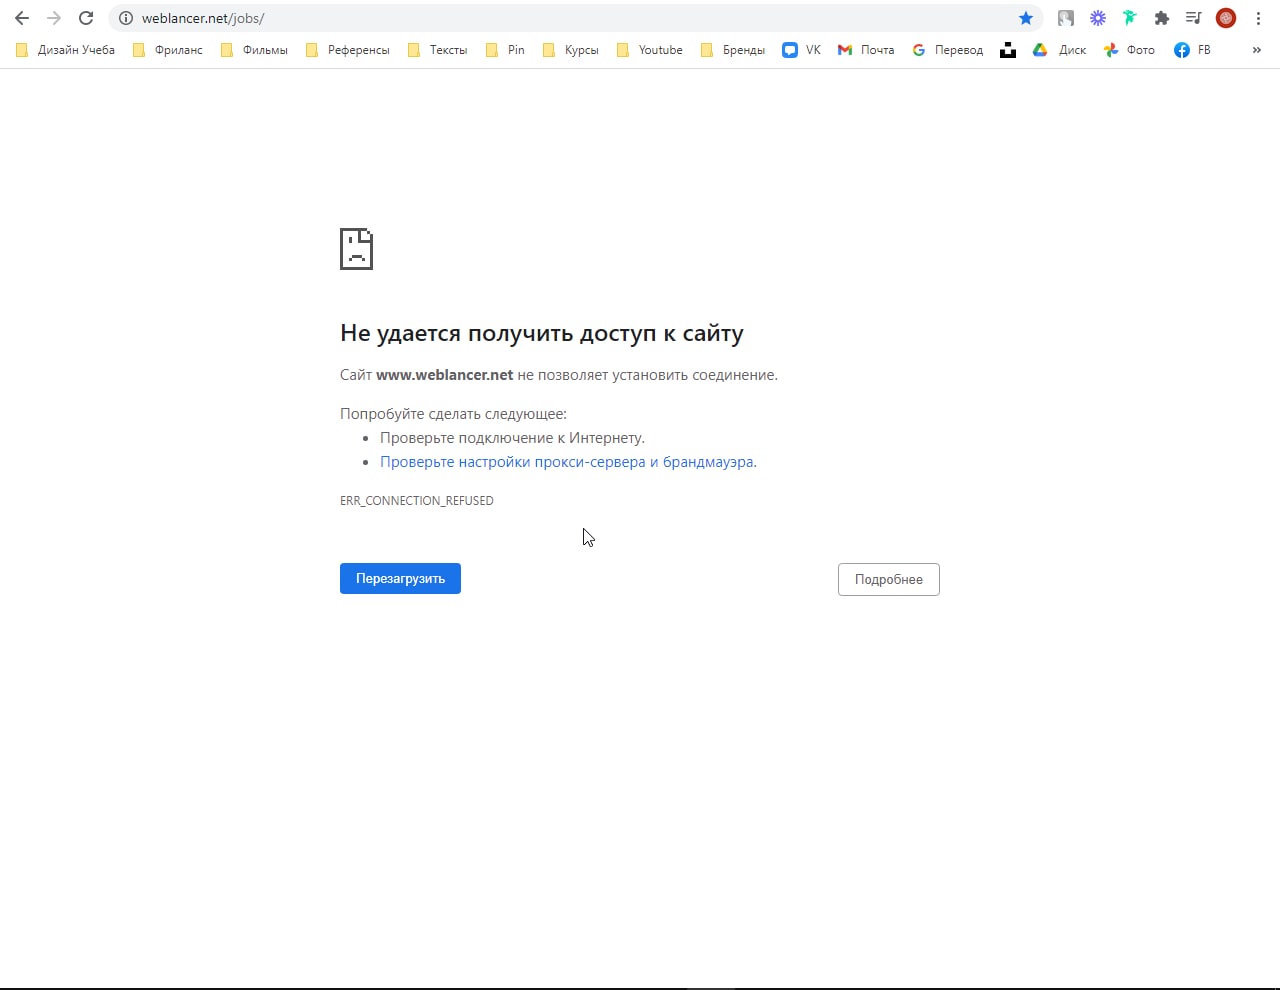Open the FB Facebook bookmark
The width and height of the screenshot is (1280, 990).
(x=1192, y=50)
